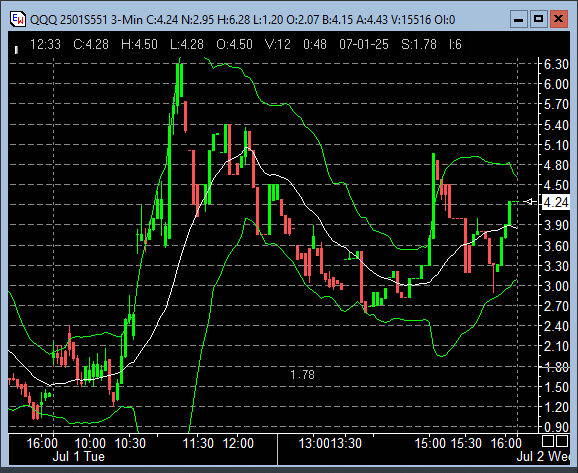This screenshot has height=473, width=578.
Task: Click the V:12 volume readout in data line
Action: 278,45
